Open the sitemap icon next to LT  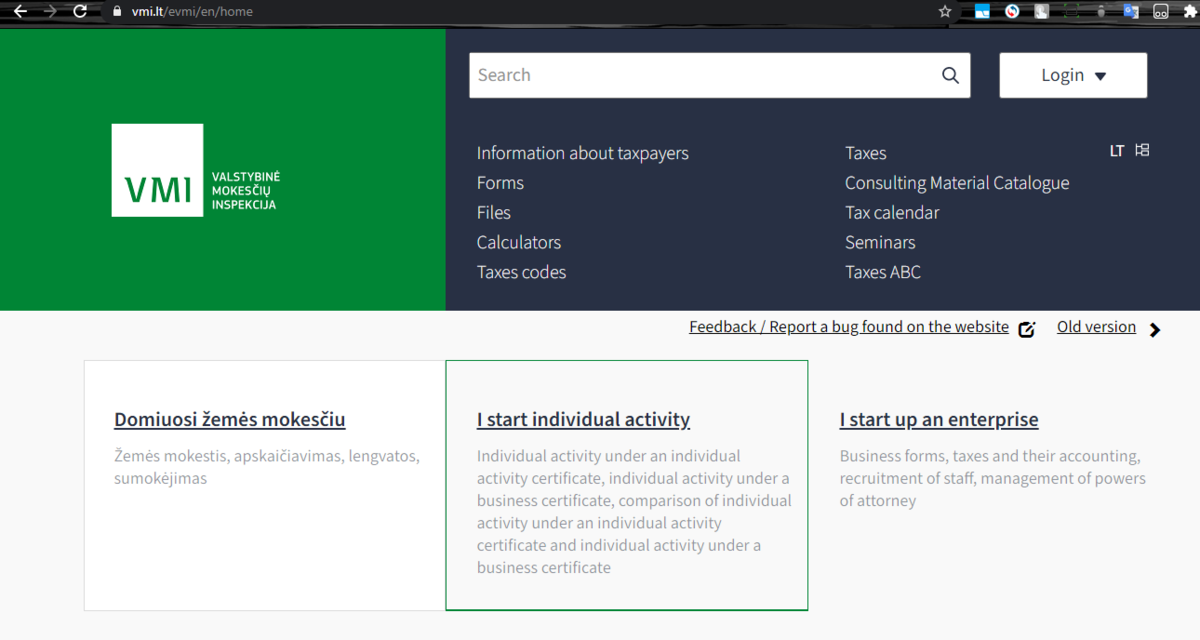[x=1142, y=150]
